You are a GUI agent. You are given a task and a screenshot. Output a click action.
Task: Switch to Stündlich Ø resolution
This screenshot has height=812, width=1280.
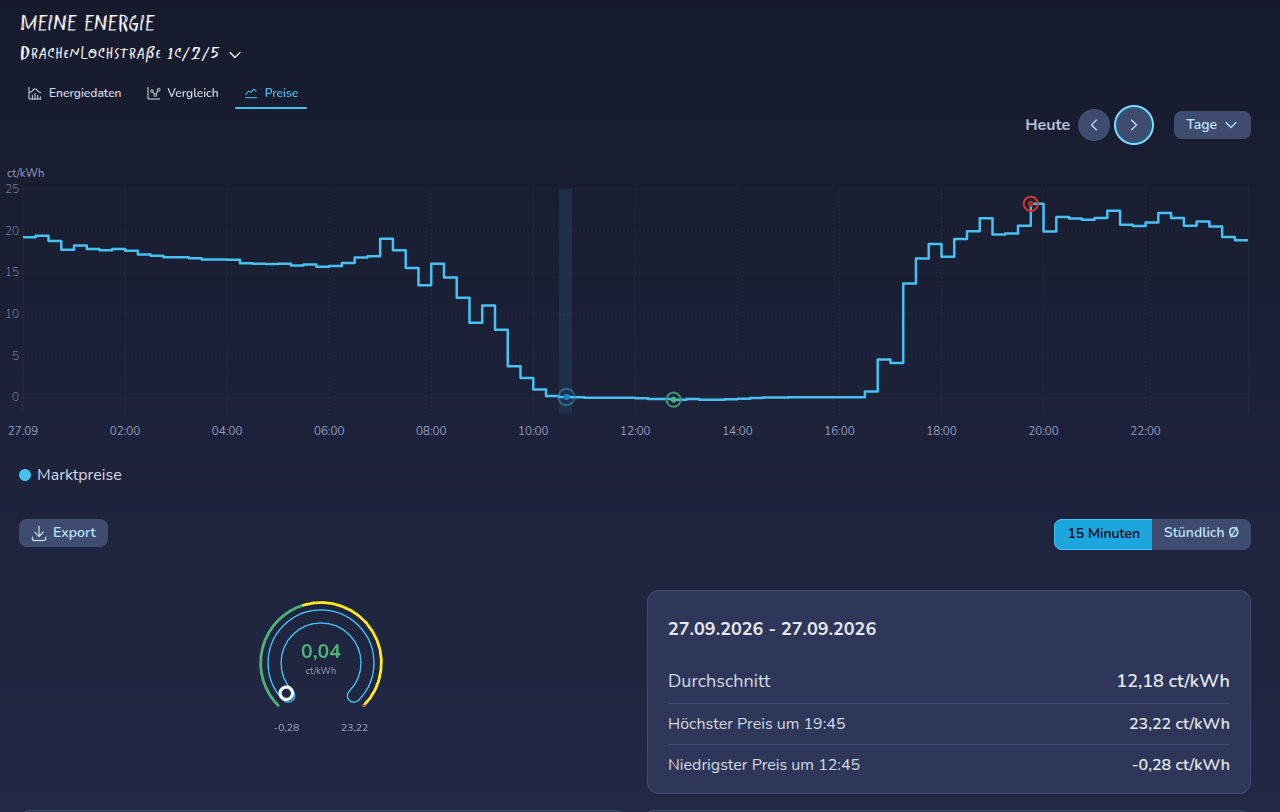[1201, 534]
